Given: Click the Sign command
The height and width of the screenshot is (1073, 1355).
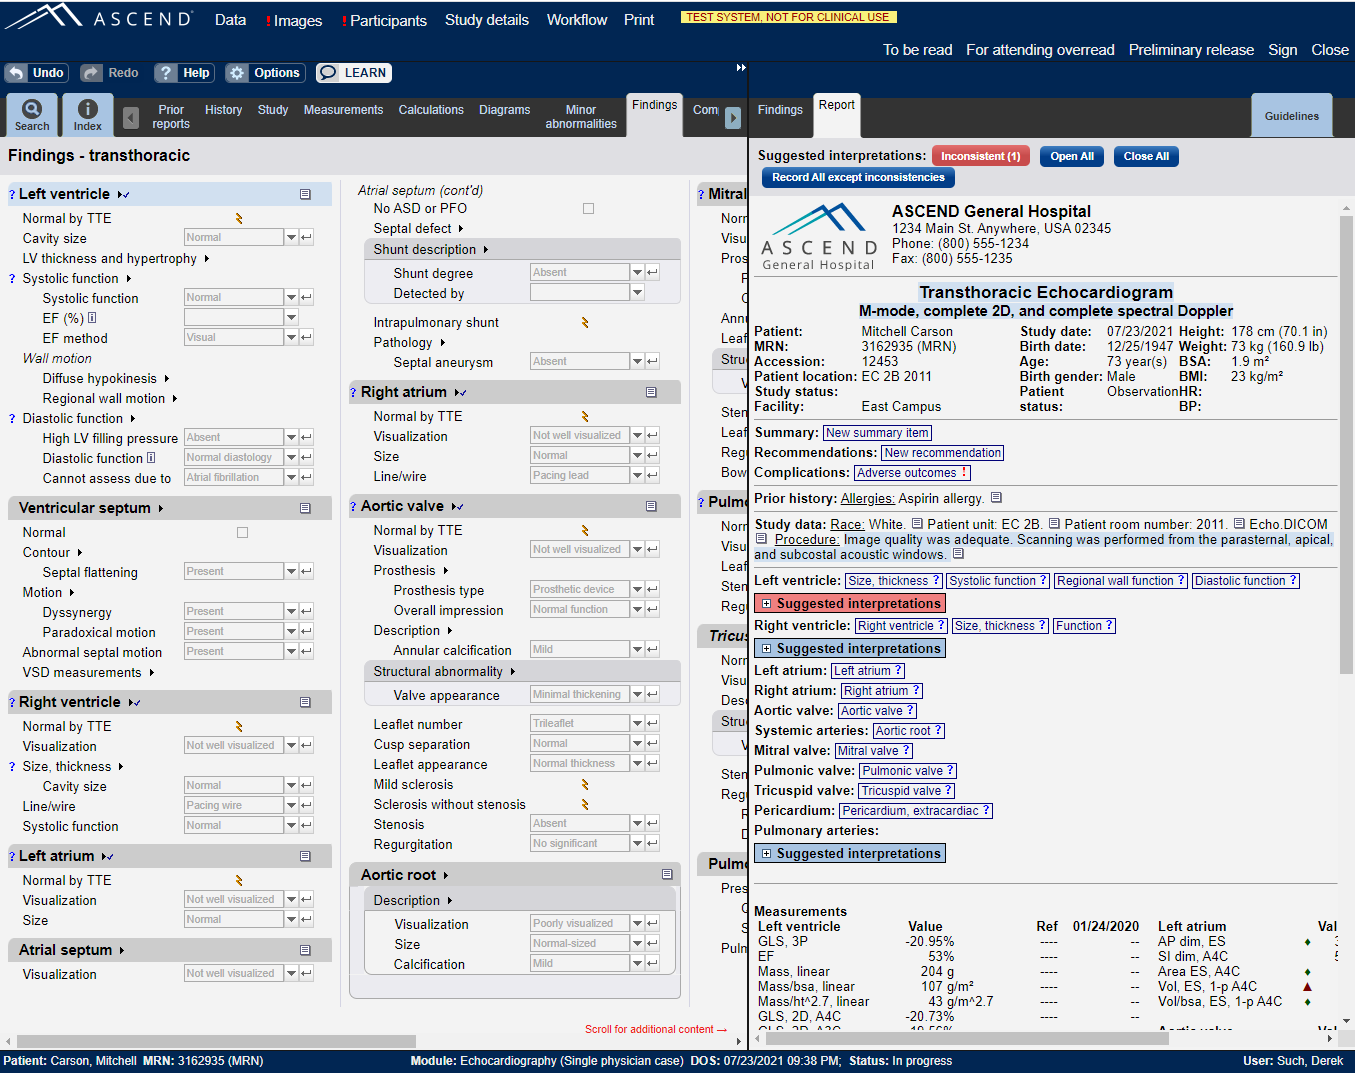Looking at the screenshot, I should 1282,50.
